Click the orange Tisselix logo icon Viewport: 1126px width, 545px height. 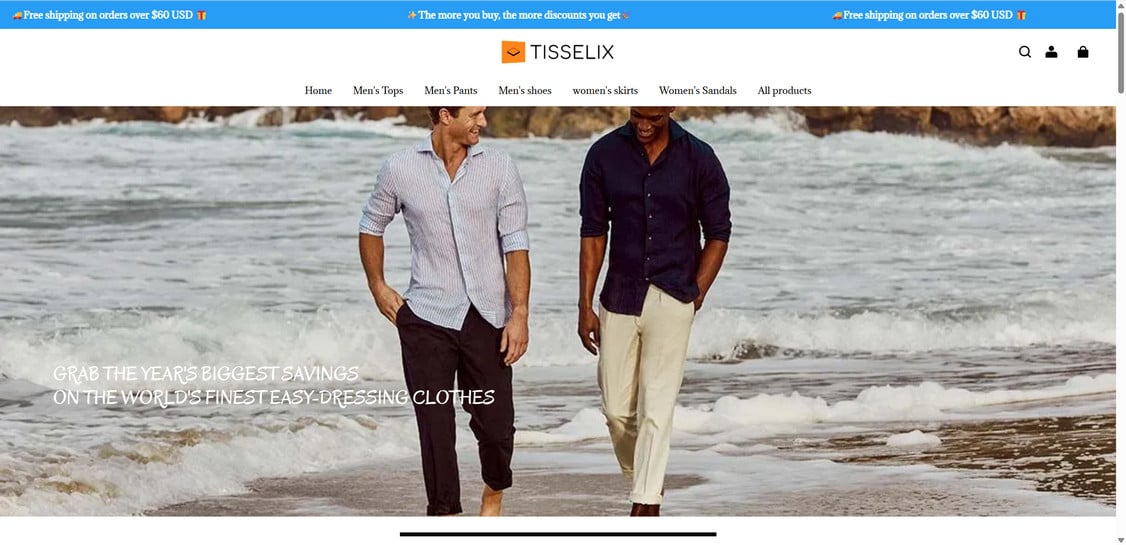pos(513,52)
